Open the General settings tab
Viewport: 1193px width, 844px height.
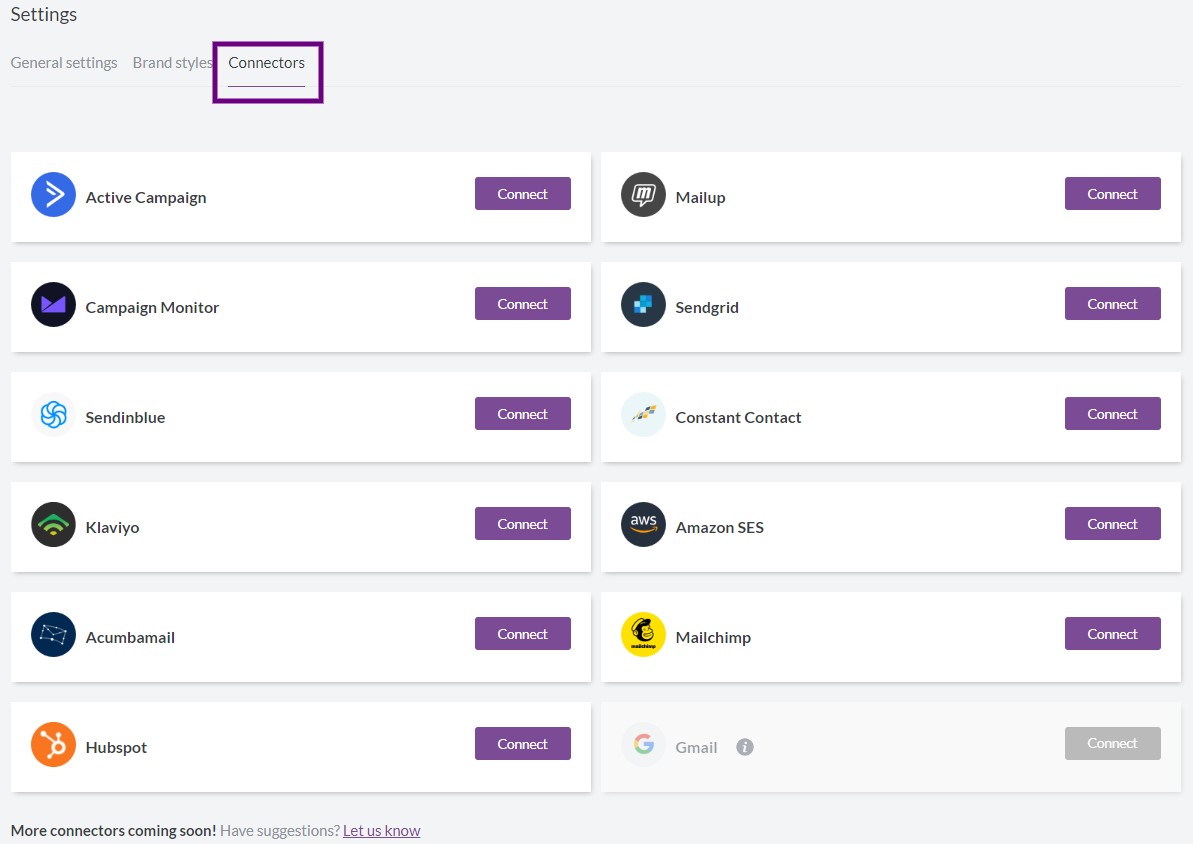pyautogui.click(x=64, y=62)
